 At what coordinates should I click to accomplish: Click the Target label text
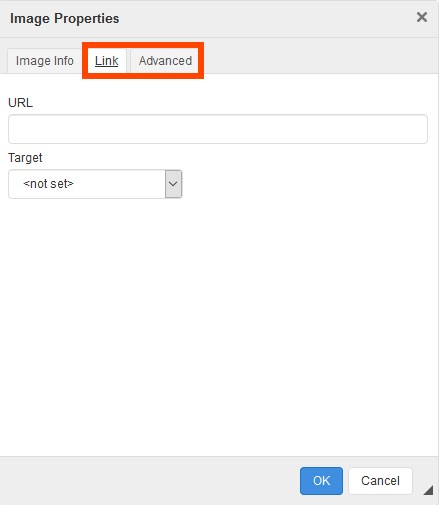25,158
